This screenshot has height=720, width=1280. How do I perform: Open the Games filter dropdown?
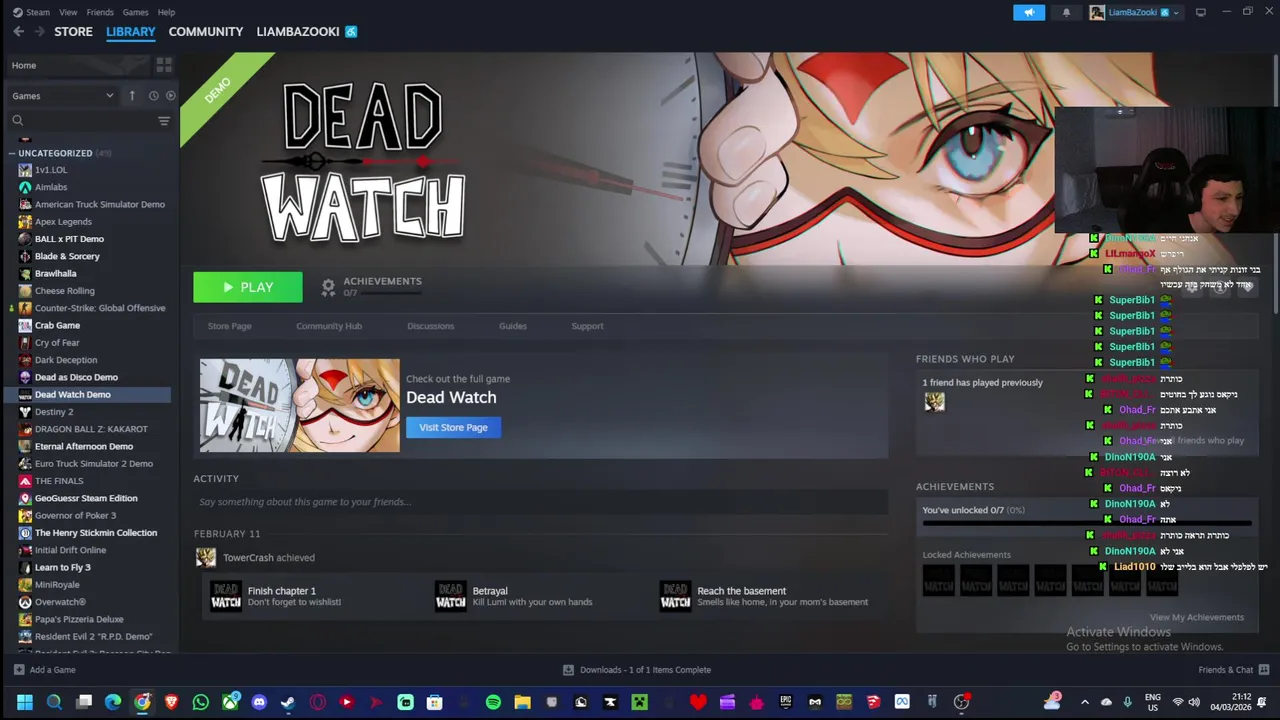pos(63,96)
